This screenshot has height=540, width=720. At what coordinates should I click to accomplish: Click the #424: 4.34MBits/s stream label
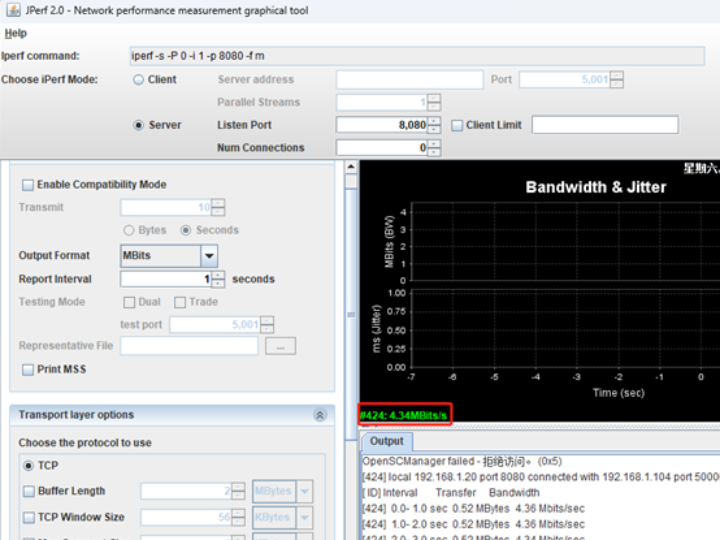[404, 416]
